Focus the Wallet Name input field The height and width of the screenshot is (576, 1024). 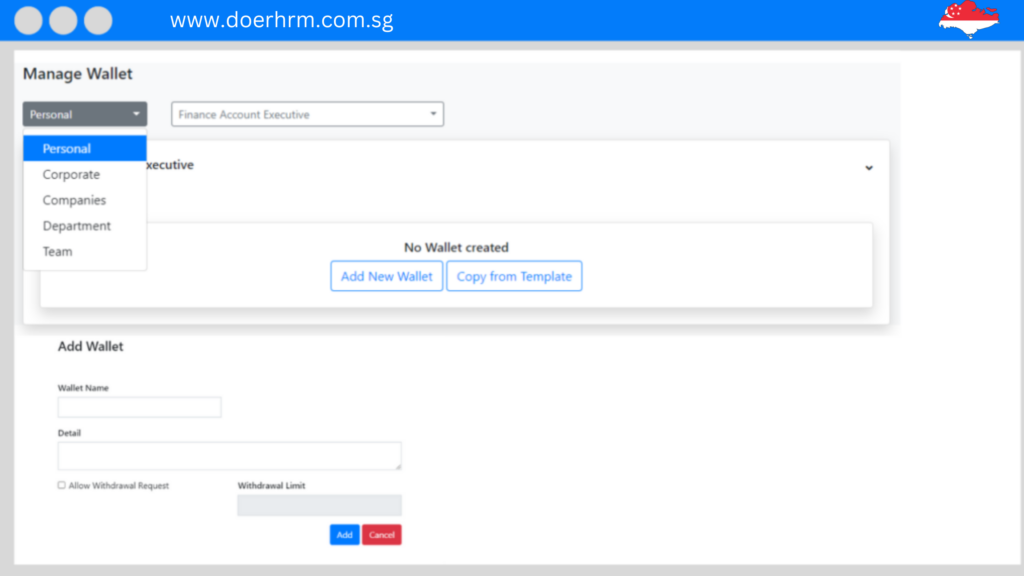(x=140, y=407)
